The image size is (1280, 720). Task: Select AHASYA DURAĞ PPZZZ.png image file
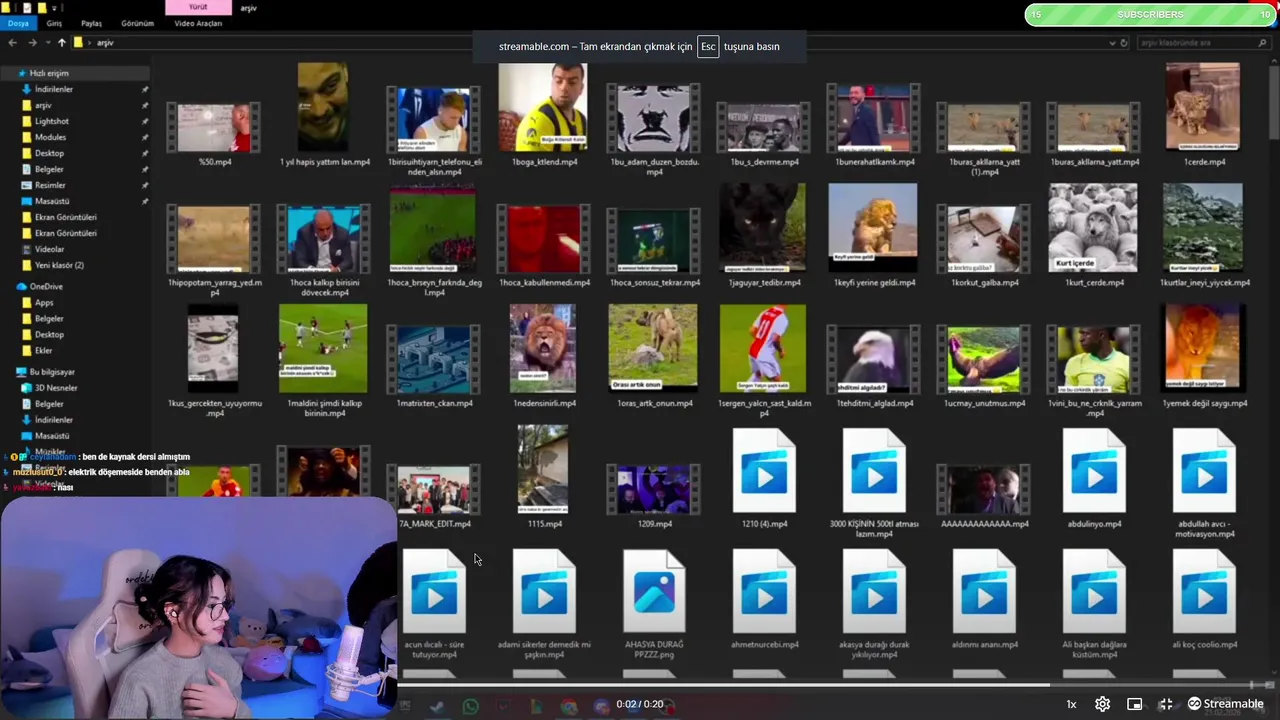pos(654,591)
